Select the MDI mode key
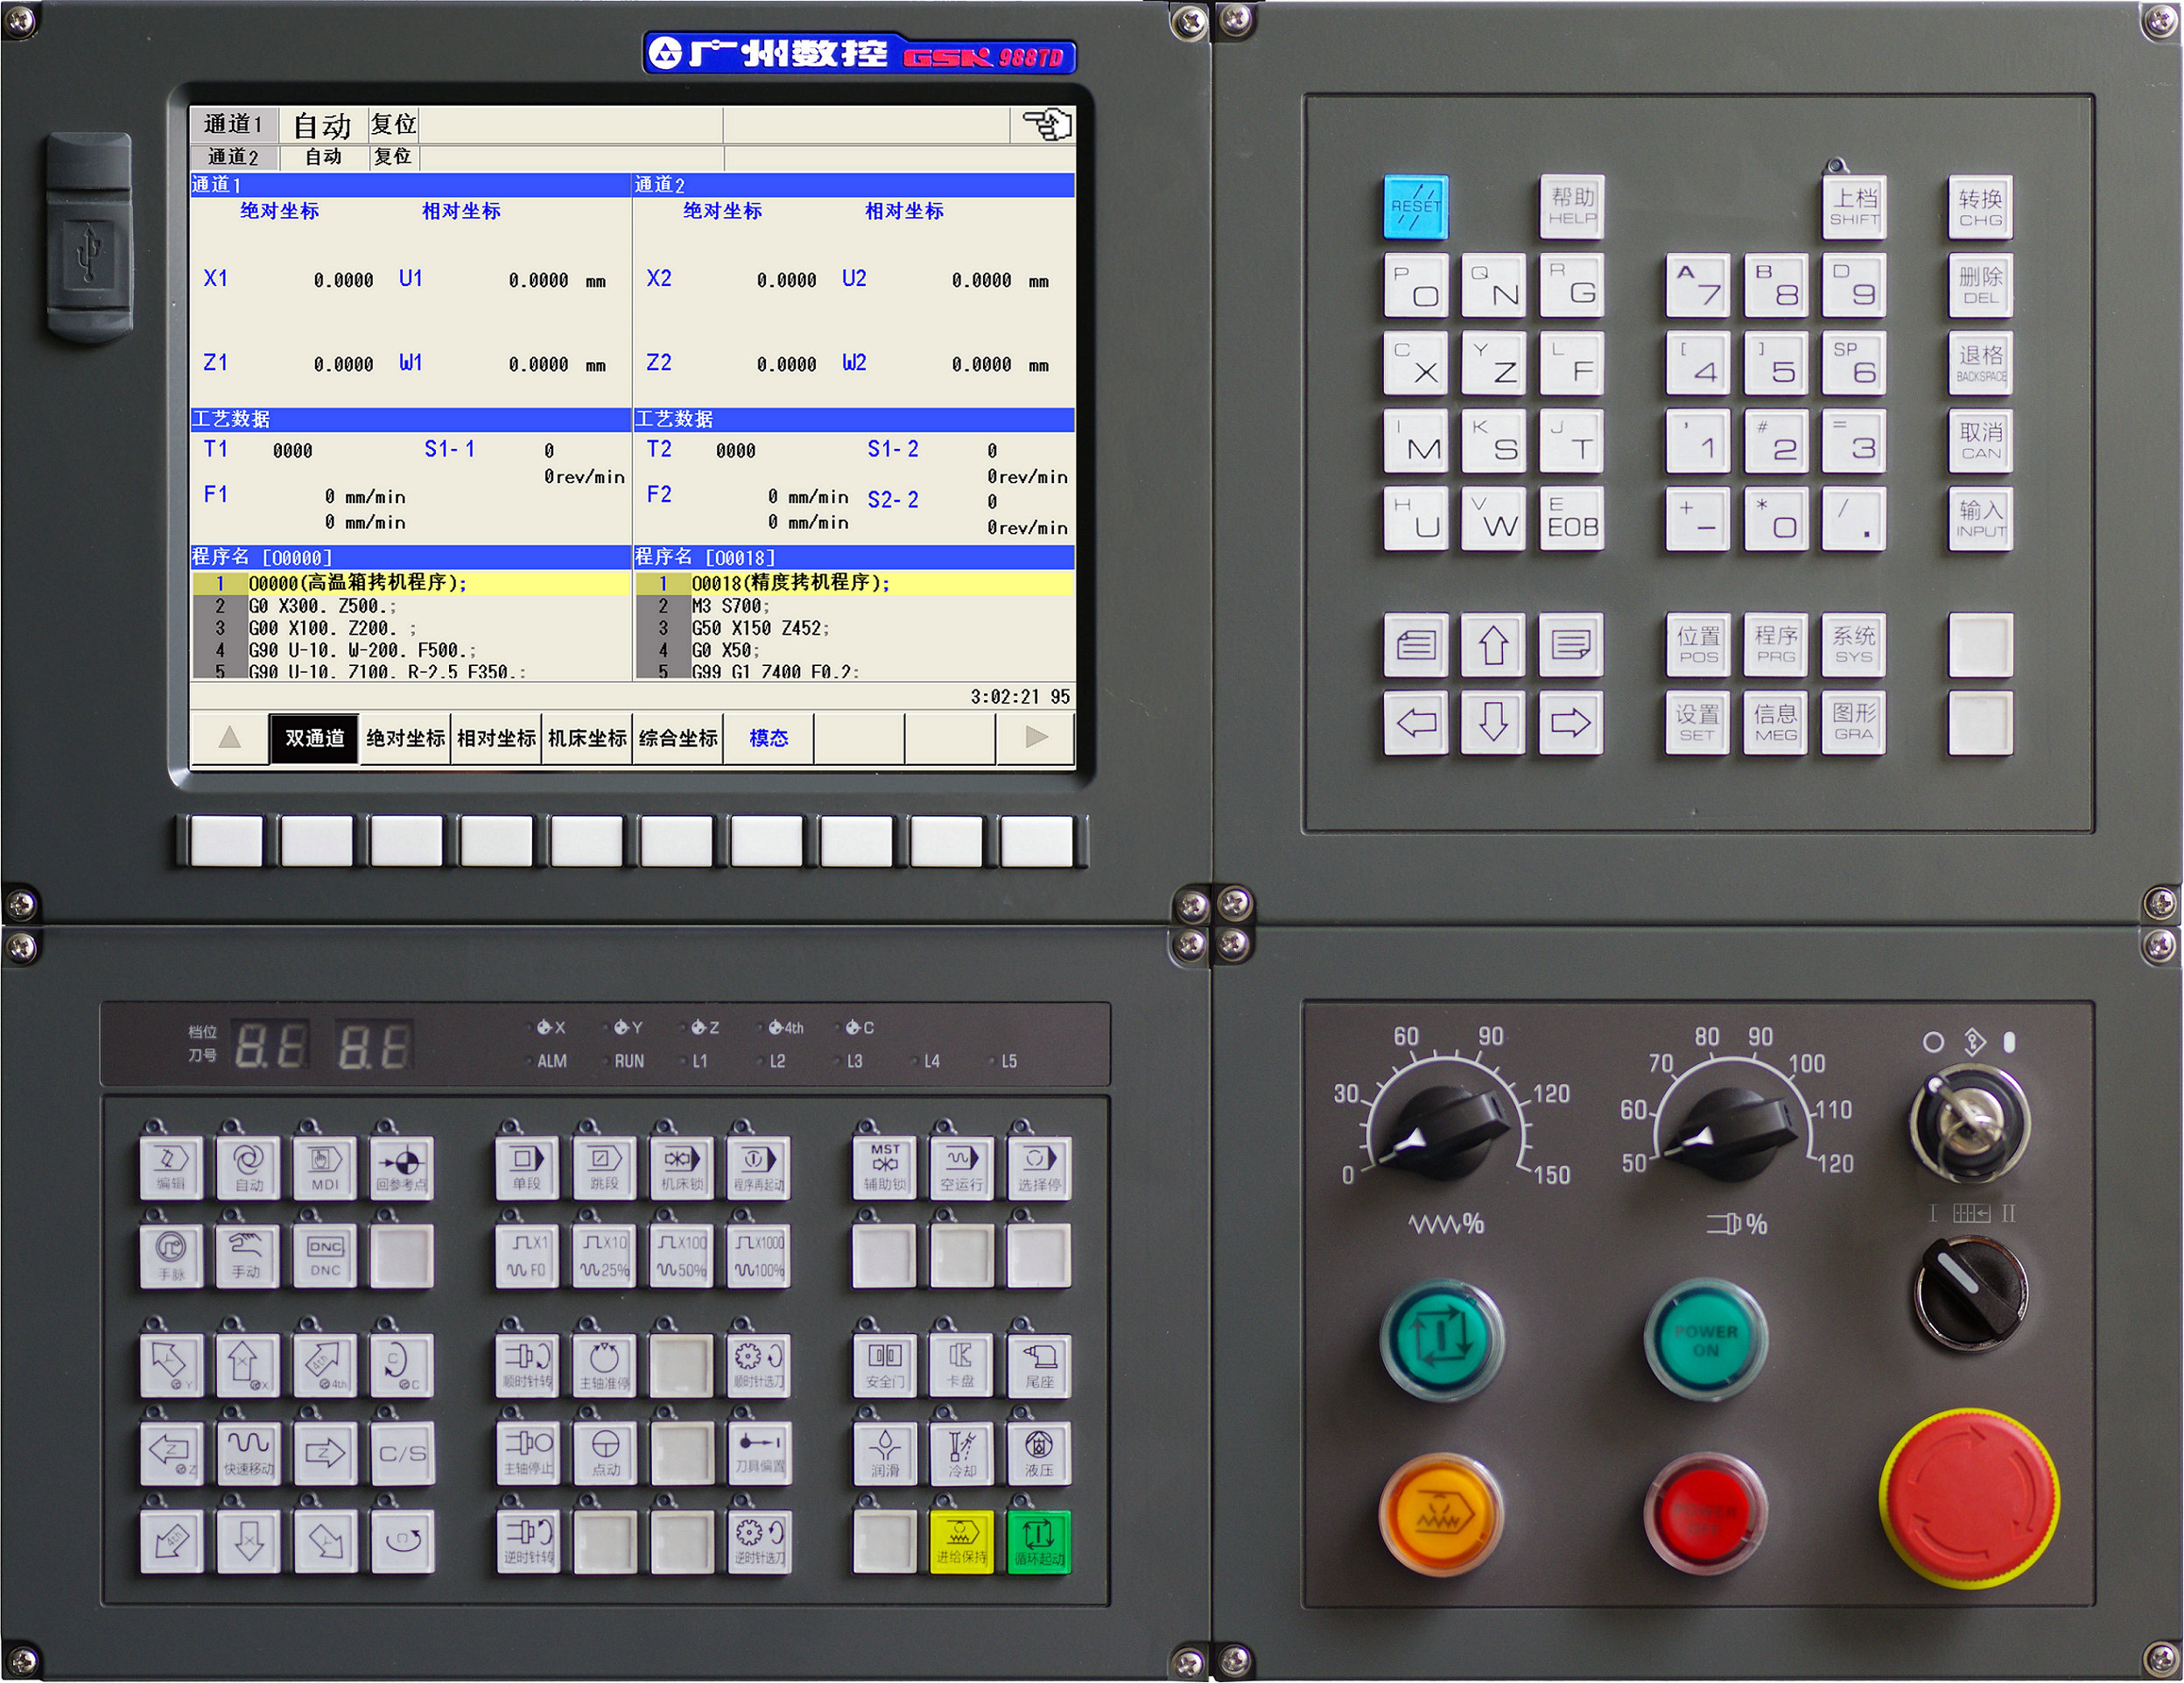This screenshot has width=2184, height=1683. 325,1167
